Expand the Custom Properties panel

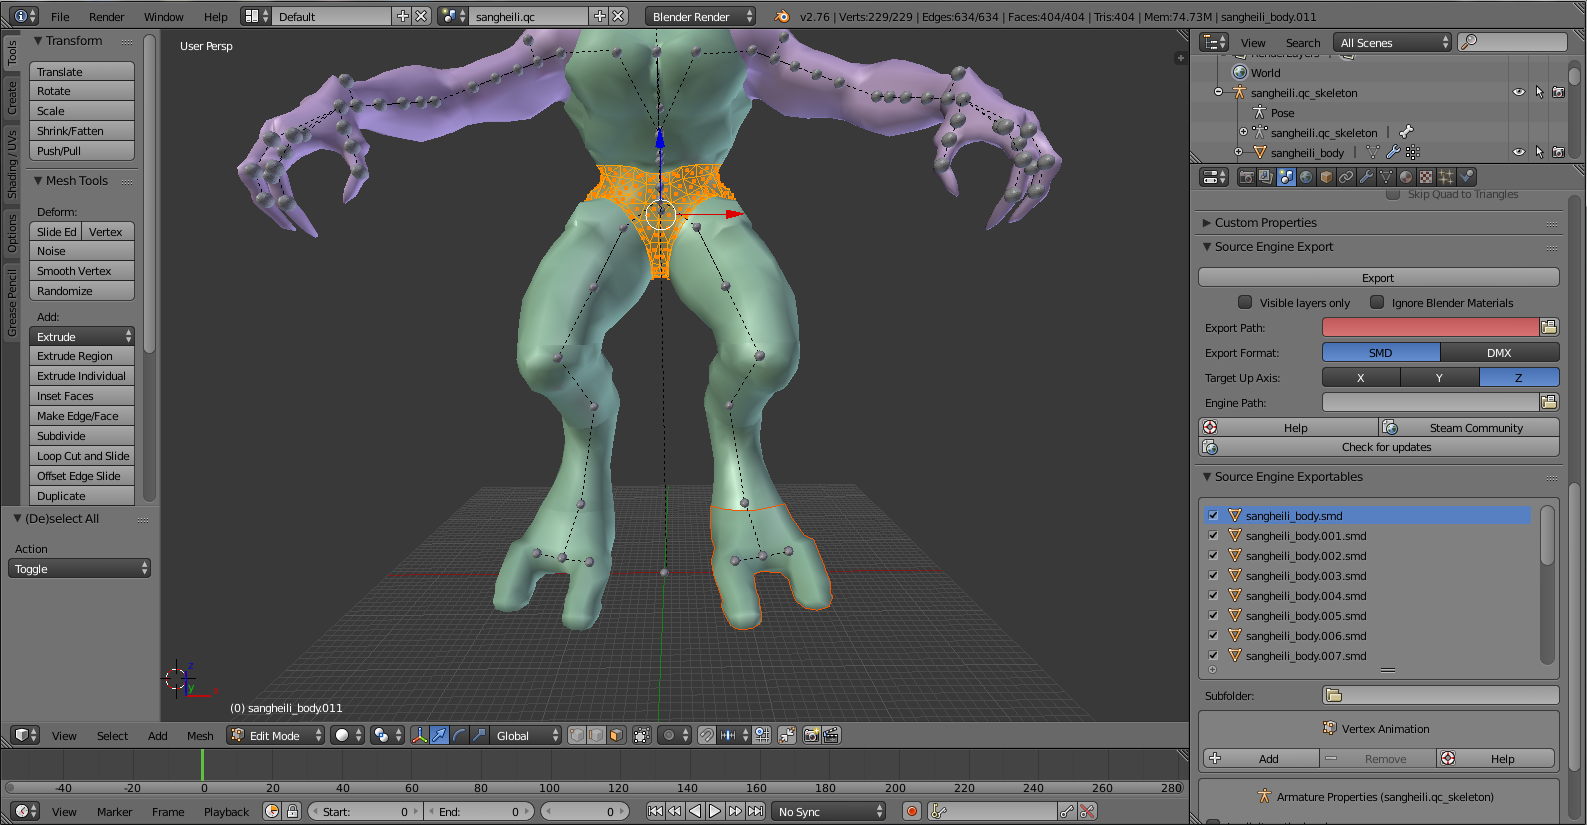point(1265,223)
